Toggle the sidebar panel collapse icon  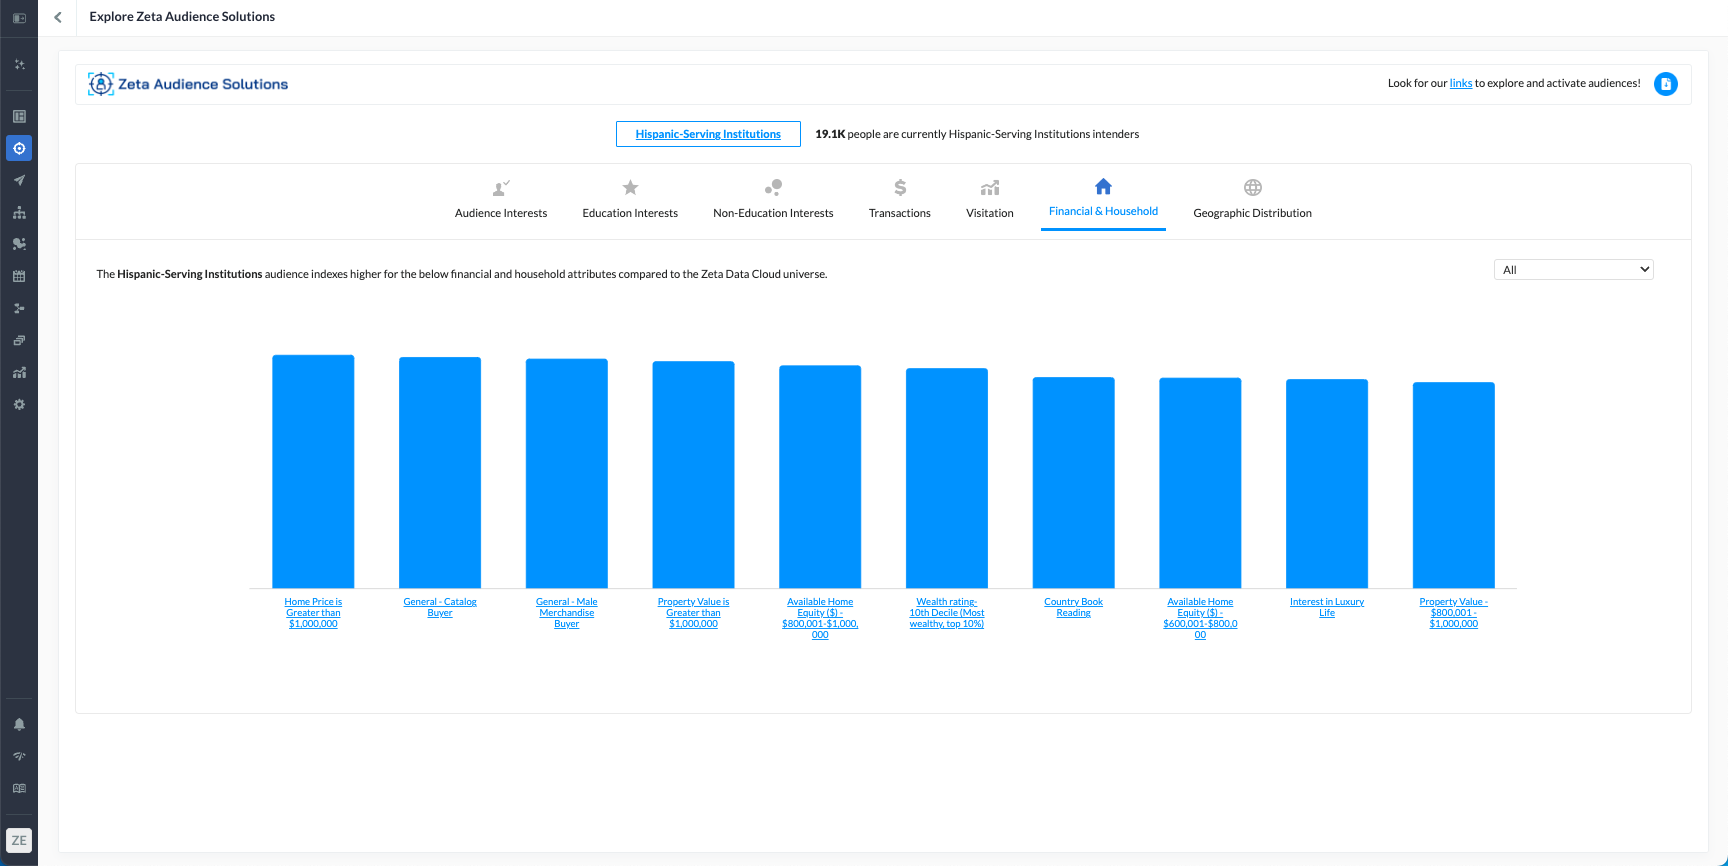pyautogui.click(x=19, y=18)
